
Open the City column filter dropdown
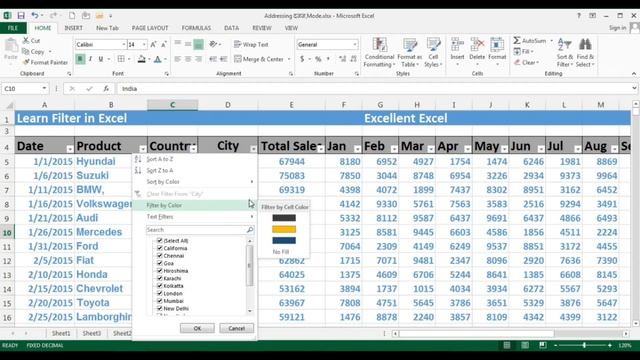(253, 149)
